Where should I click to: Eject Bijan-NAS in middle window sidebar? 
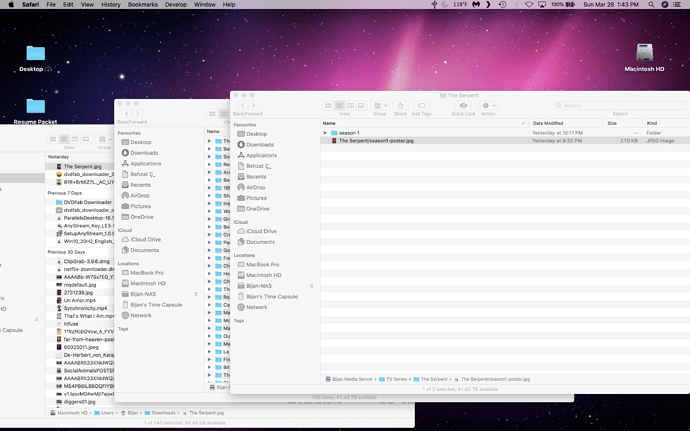196,294
